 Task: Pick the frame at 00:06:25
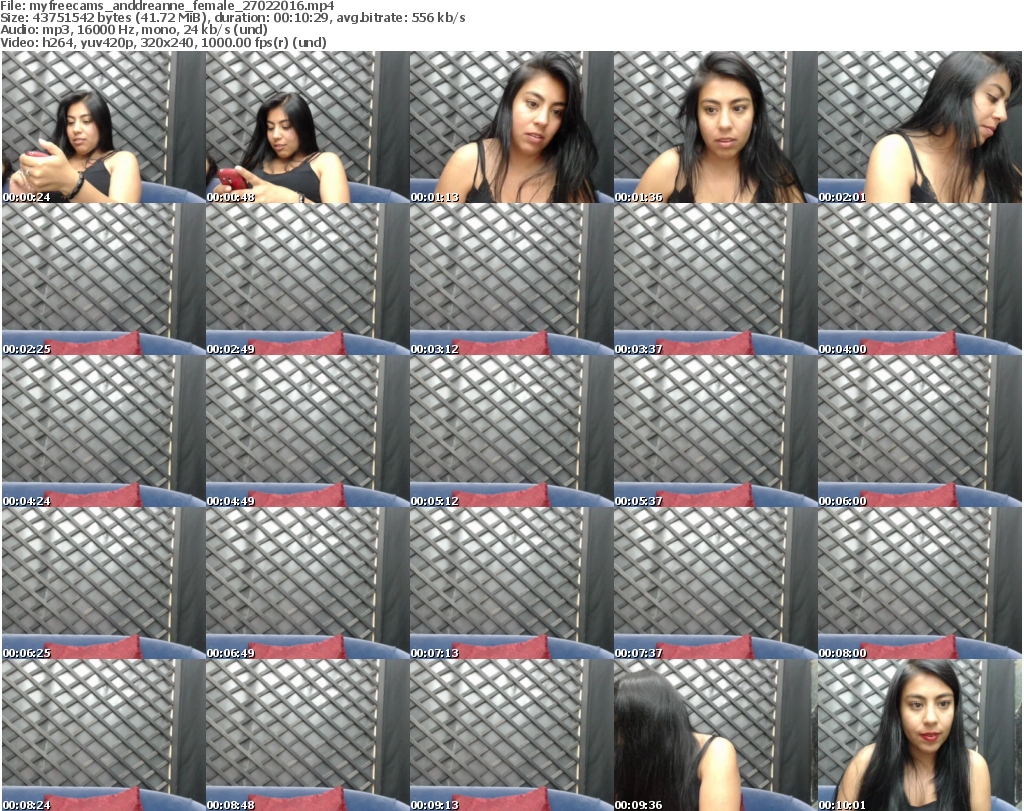point(104,584)
